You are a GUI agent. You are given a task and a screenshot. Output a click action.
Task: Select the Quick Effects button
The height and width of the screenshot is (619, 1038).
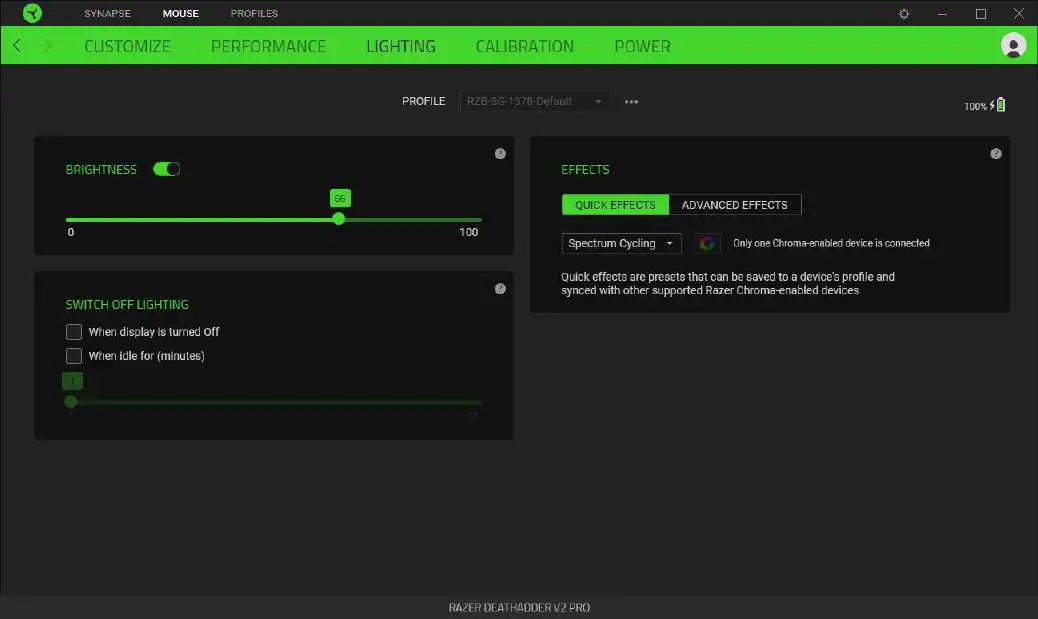[x=615, y=204]
